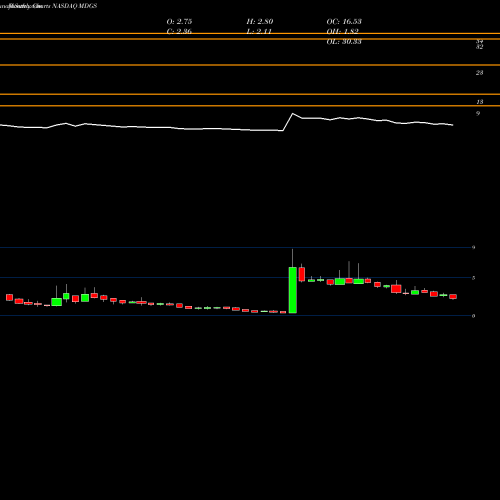Click the 18 price axis label
Viewport: 500px width, 500px height.
pyautogui.click(x=479, y=102)
